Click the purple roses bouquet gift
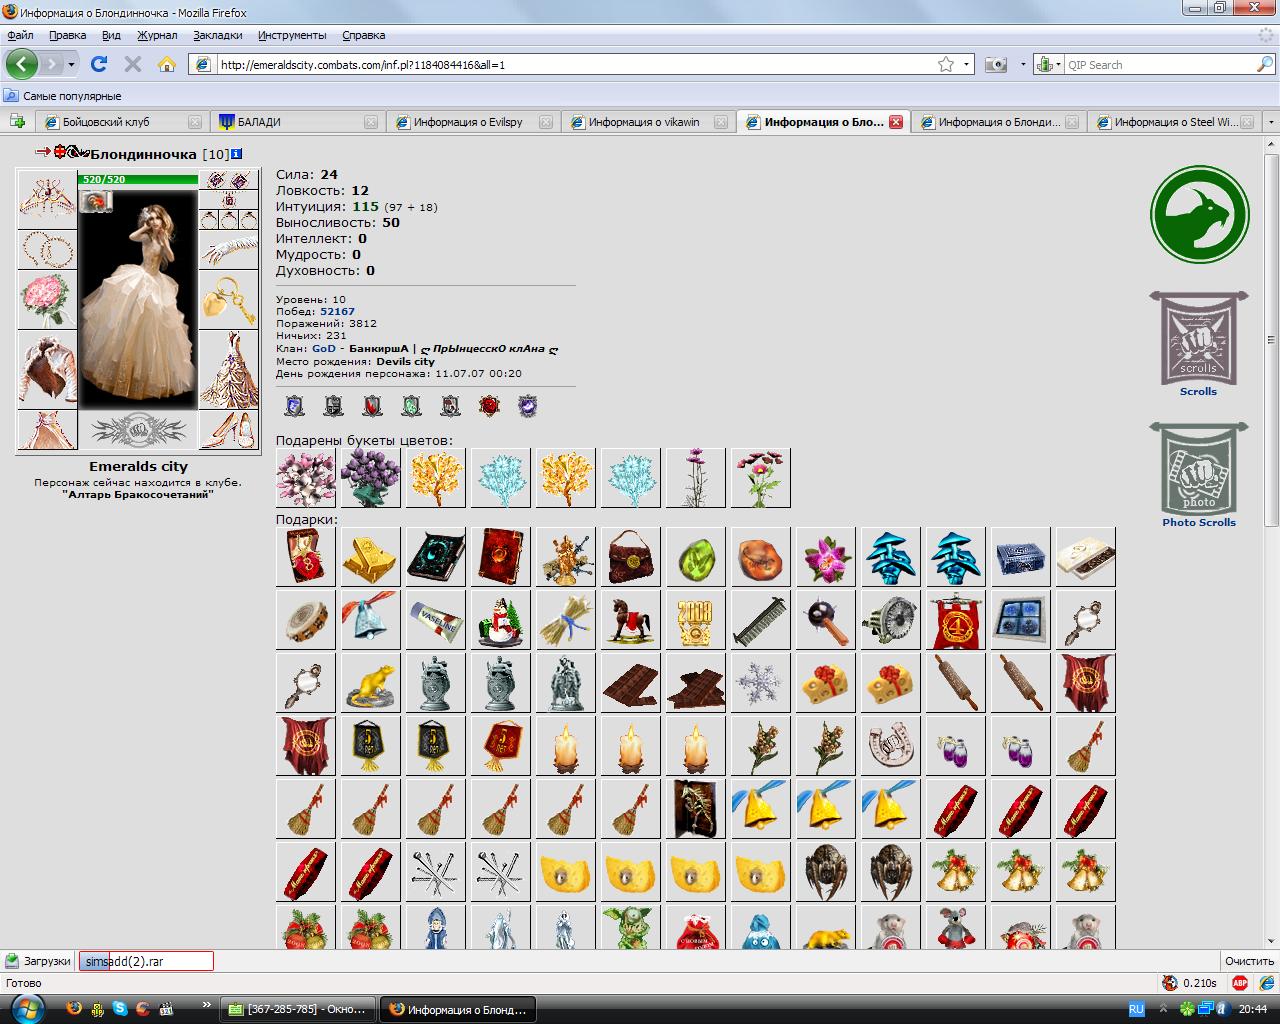Image resolution: width=1280 pixels, height=1024 pixels. point(371,478)
